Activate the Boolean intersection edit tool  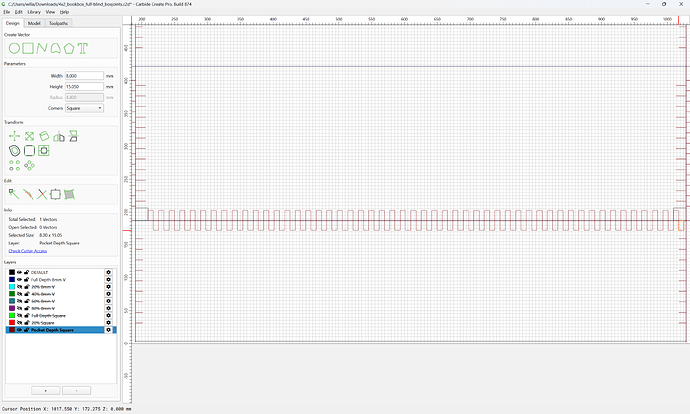click(41, 194)
